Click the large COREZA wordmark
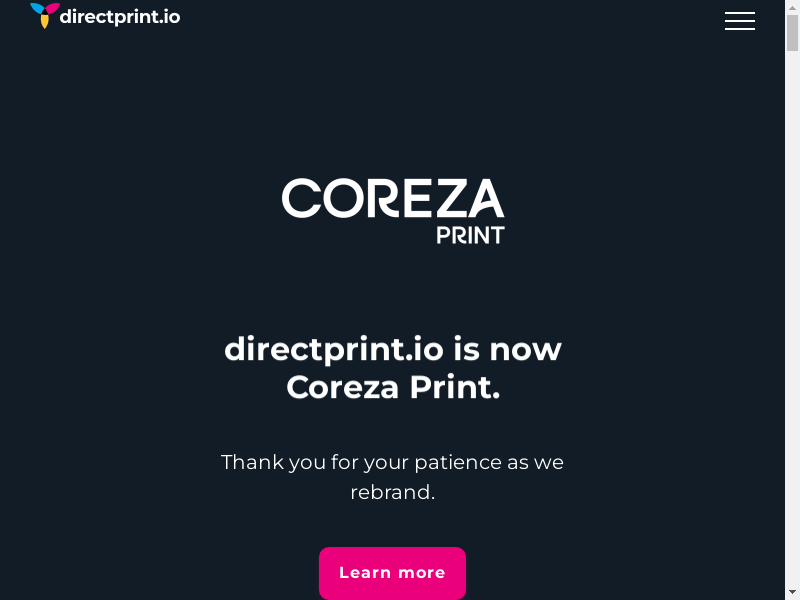The height and width of the screenshot is (600, 800). click(392, 198)
